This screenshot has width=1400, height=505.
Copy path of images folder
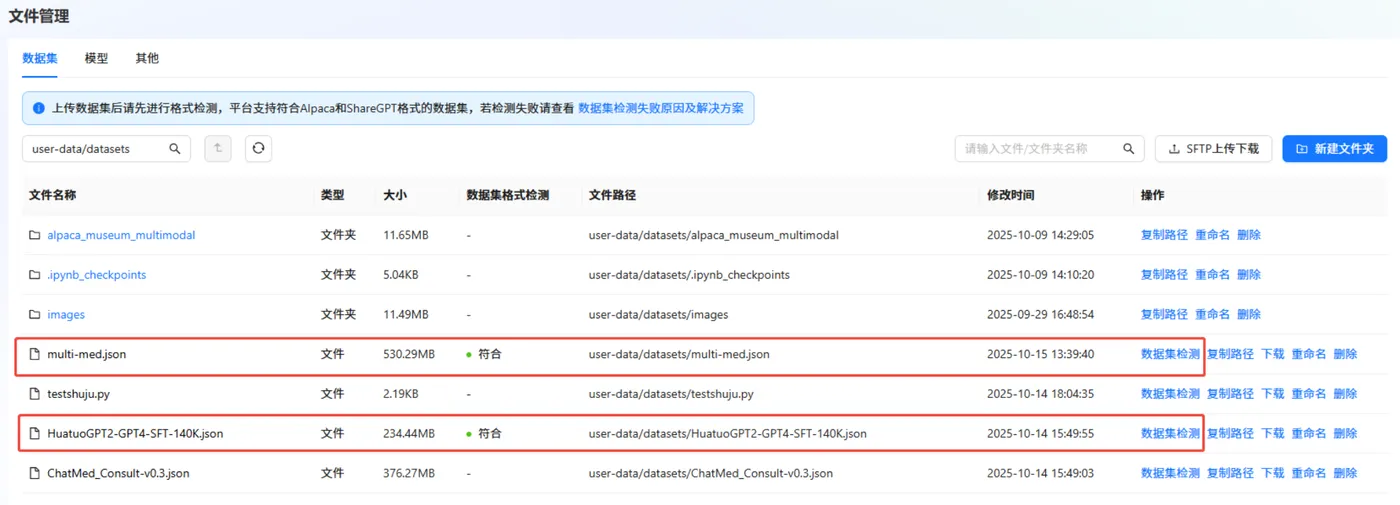1164,315
